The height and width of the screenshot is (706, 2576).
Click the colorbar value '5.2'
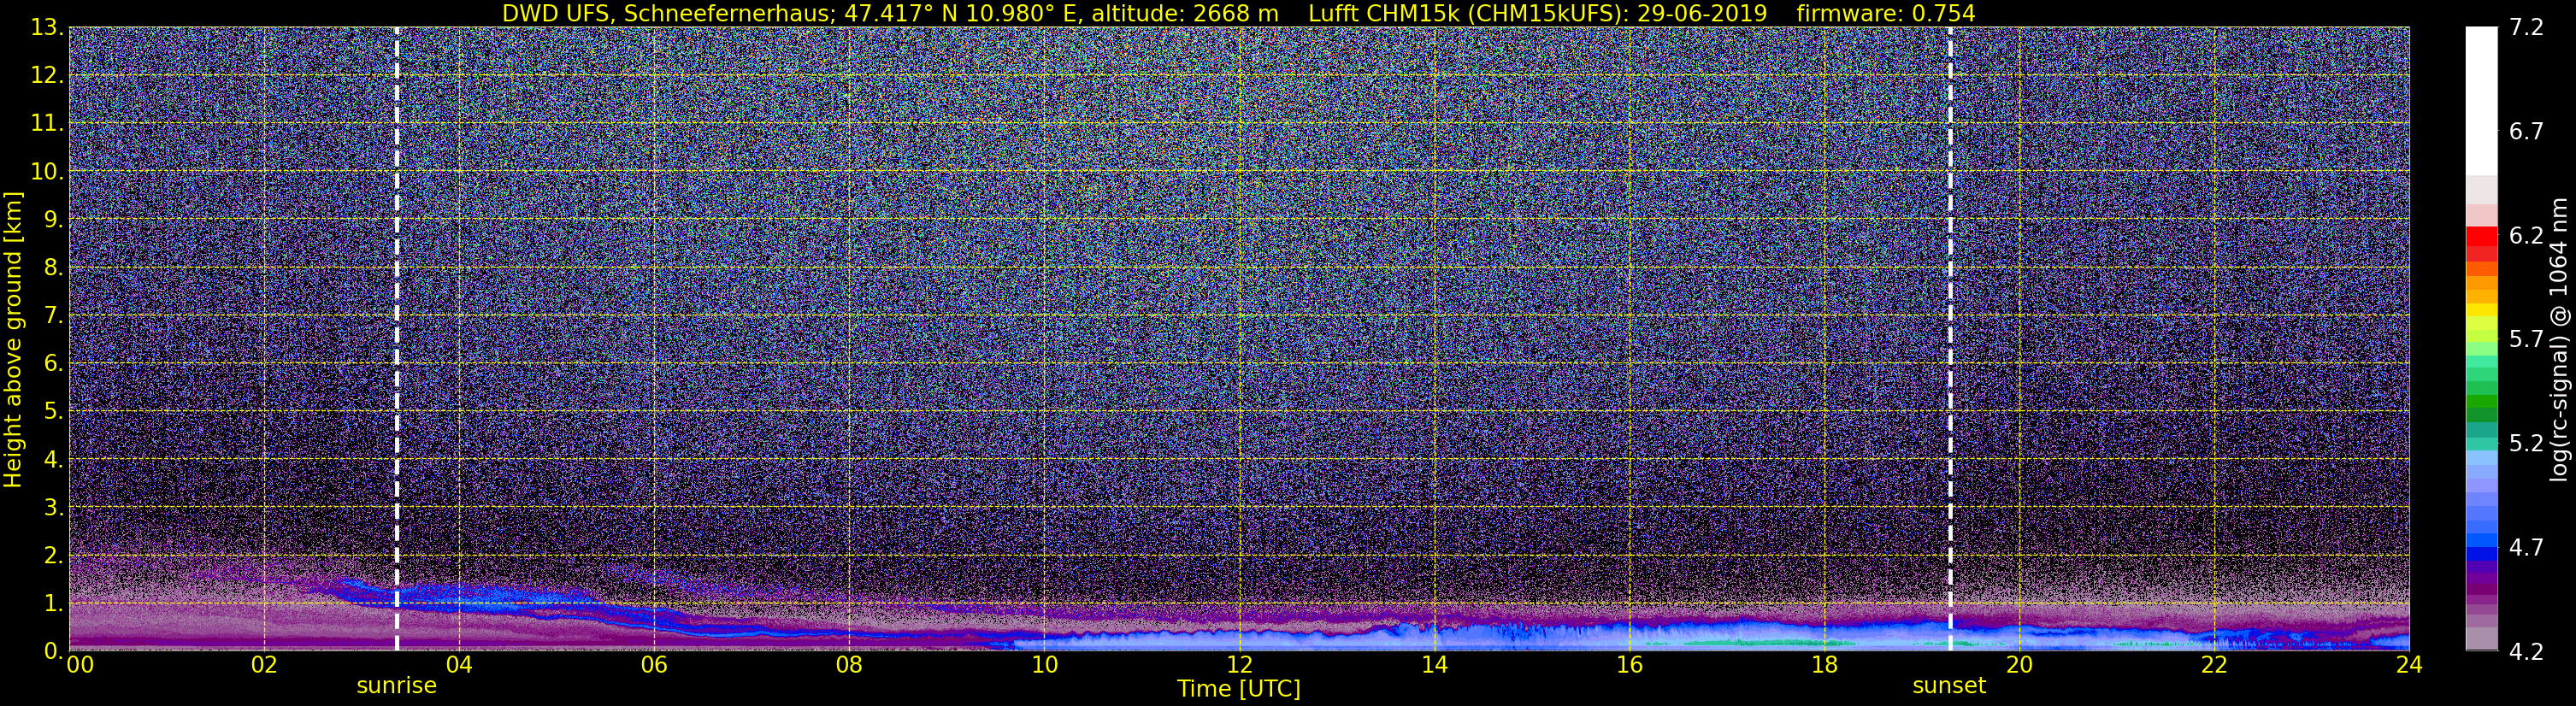pos(2526,443)
